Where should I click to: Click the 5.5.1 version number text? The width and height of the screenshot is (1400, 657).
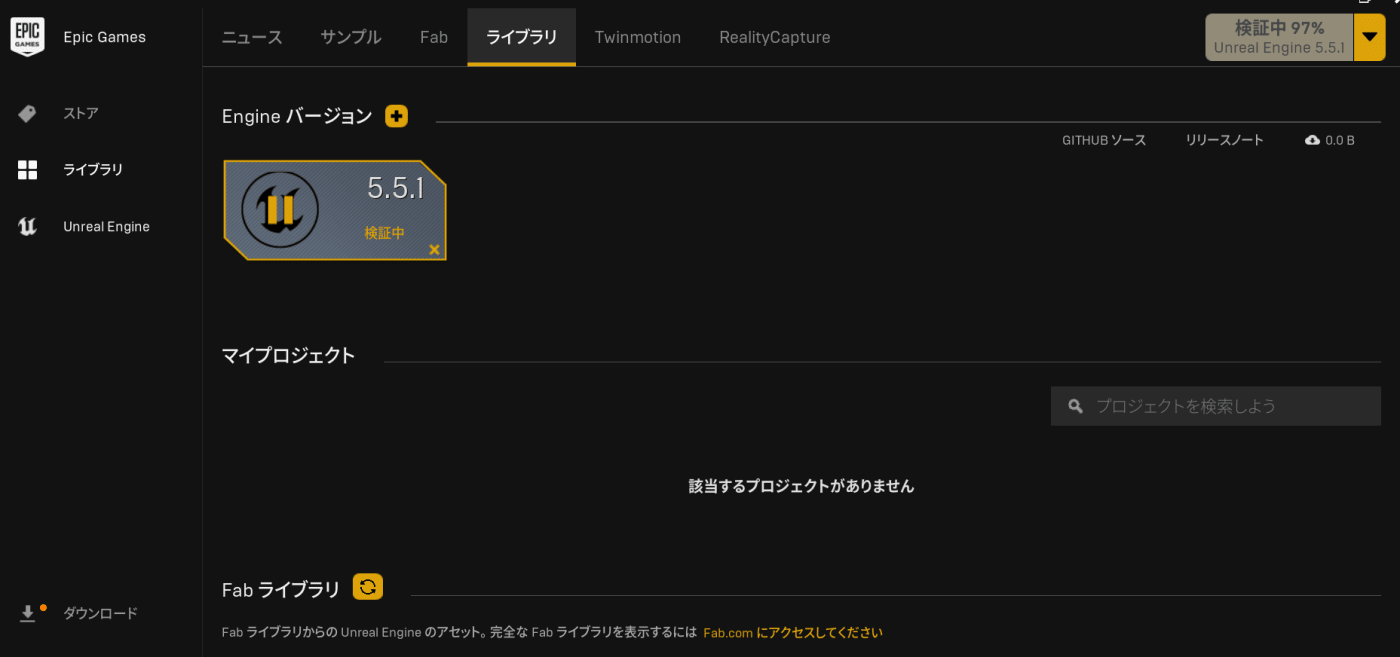coord(396,188)
